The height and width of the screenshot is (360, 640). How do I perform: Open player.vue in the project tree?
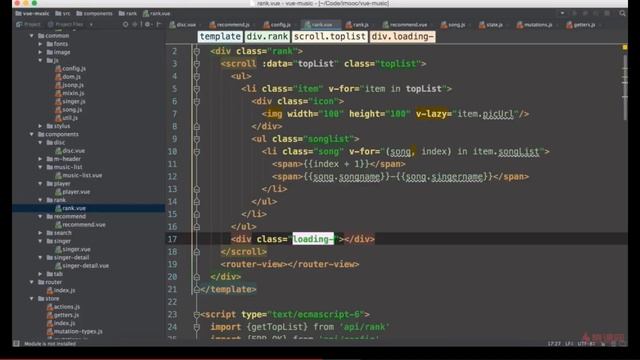[x=72, y=191]
